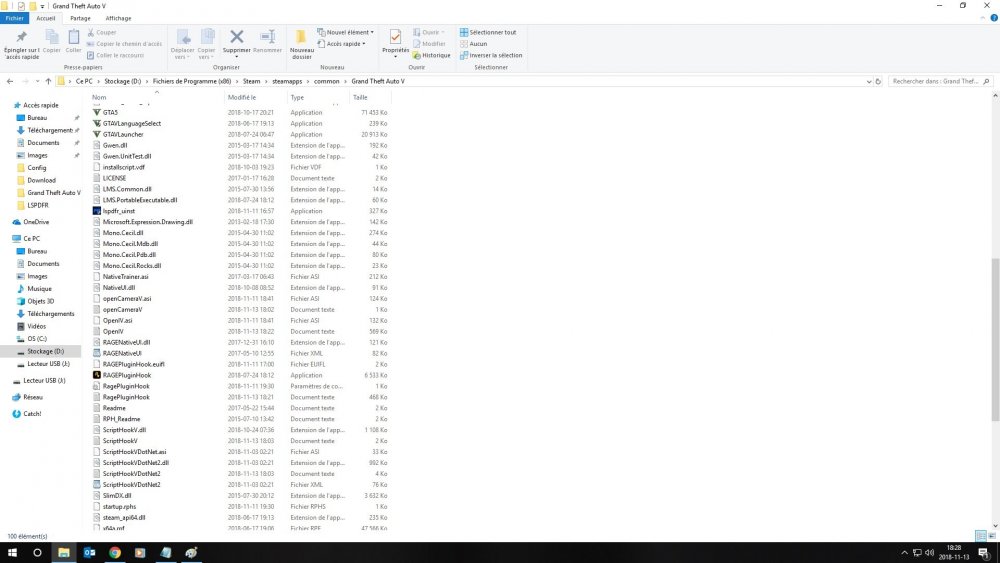The height and width of the screenshot is (563, 1000).
Task: Switch to the Partage ribbon tab
Action: [80, 18]
